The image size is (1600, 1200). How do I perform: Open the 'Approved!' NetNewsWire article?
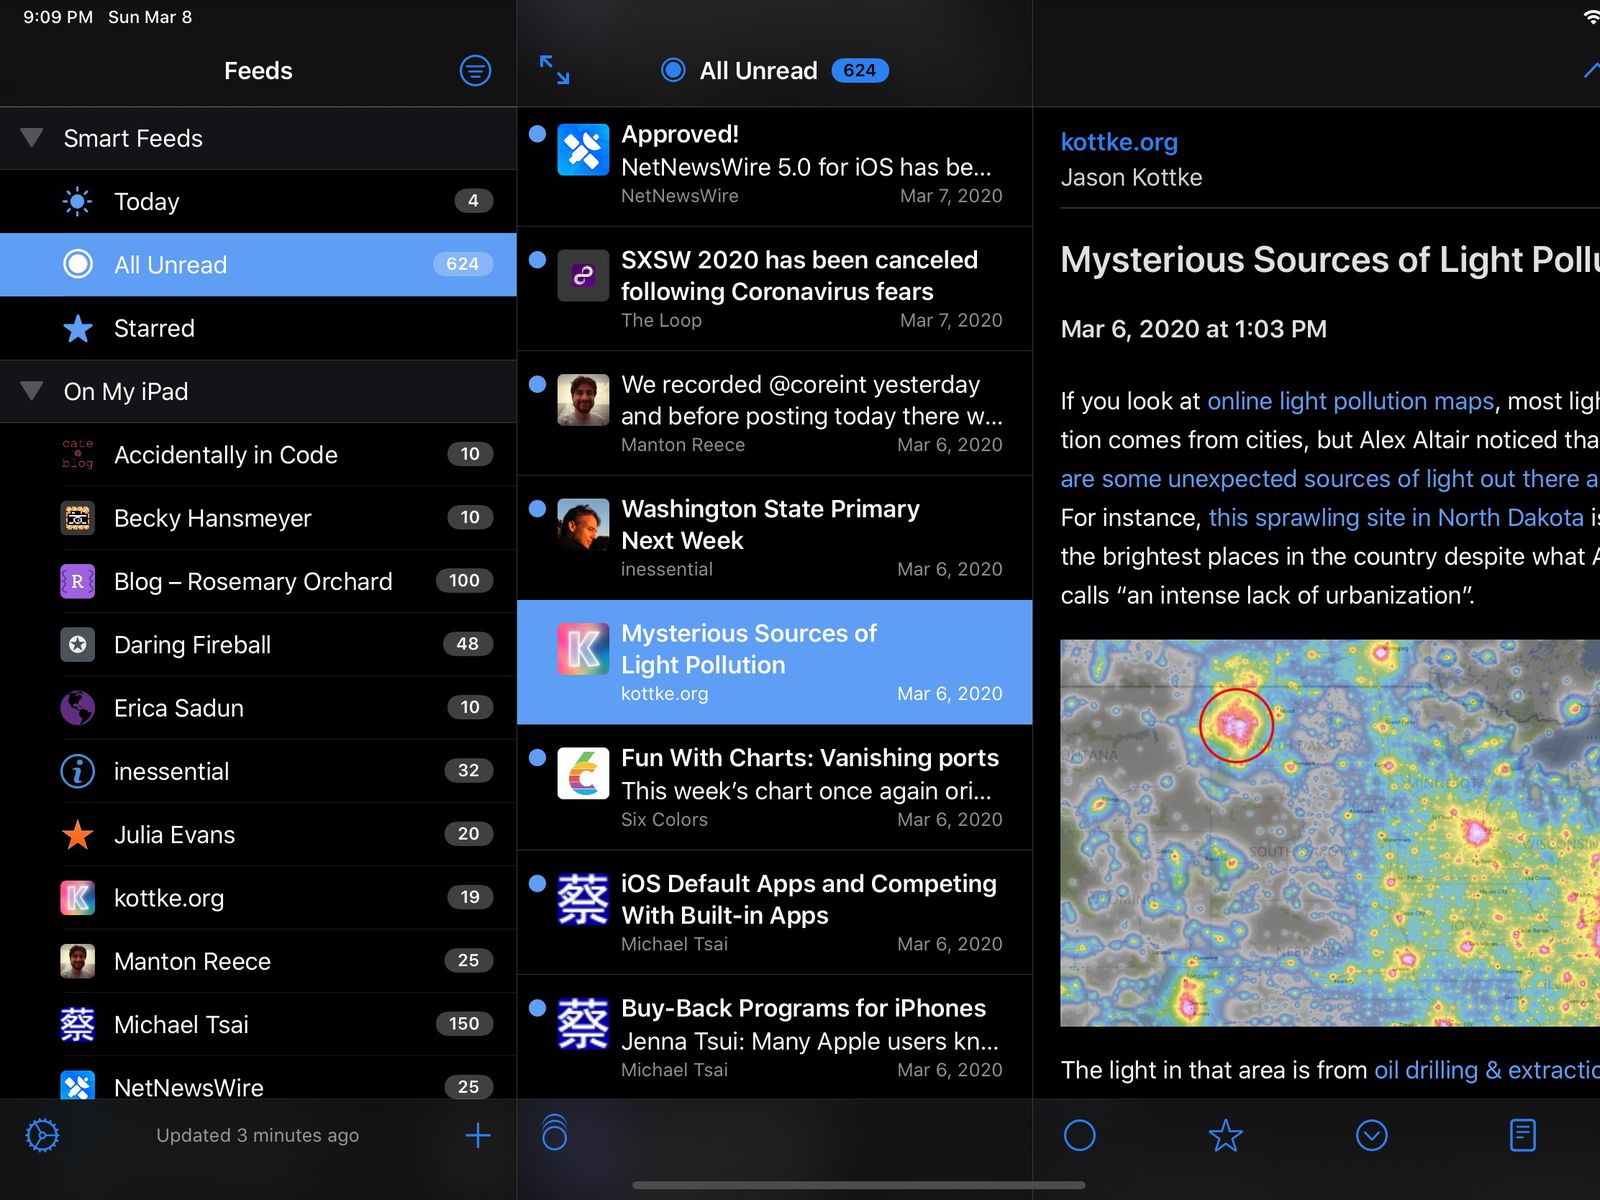(x=774, y=165)
